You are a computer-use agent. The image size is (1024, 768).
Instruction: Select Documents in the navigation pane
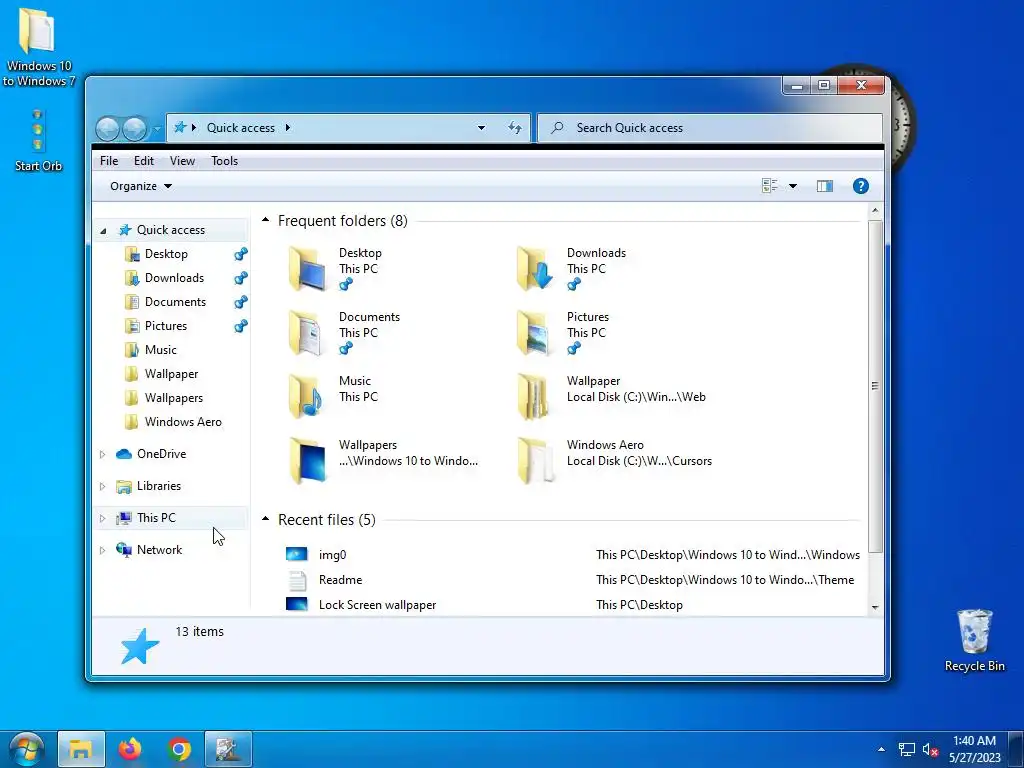tap(175, 302)
